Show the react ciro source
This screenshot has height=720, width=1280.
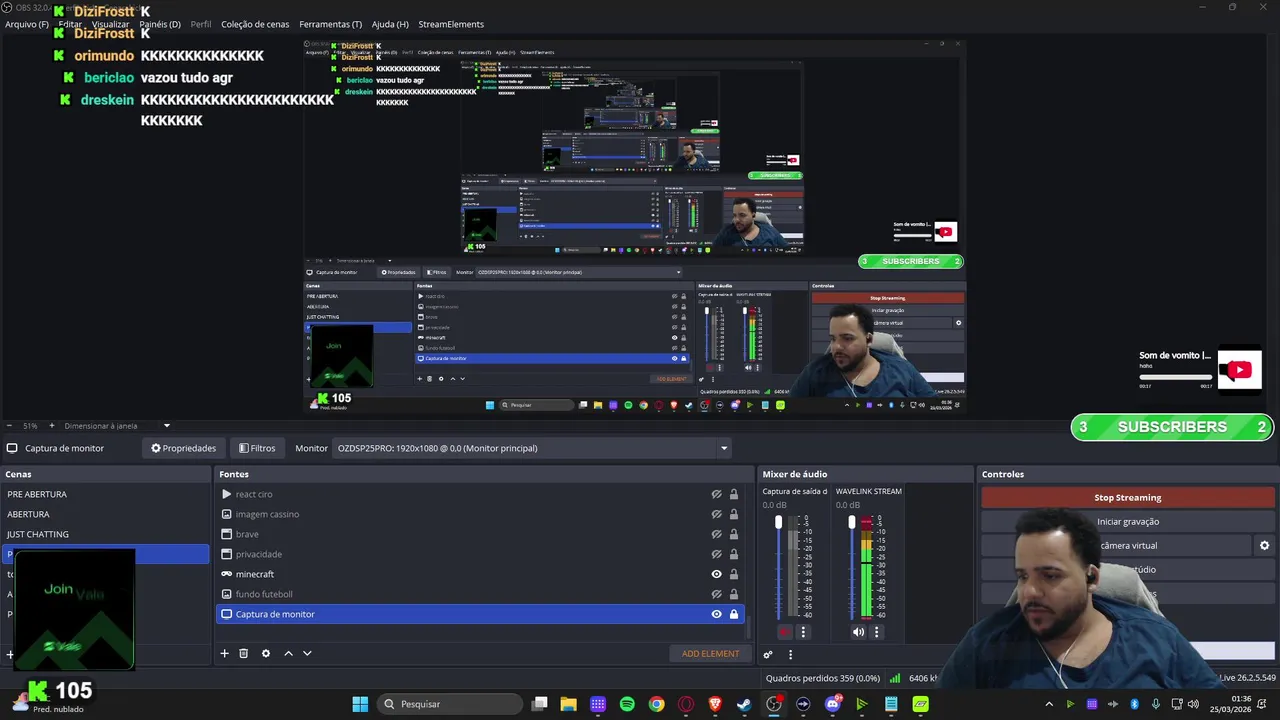tap(716, 494)
